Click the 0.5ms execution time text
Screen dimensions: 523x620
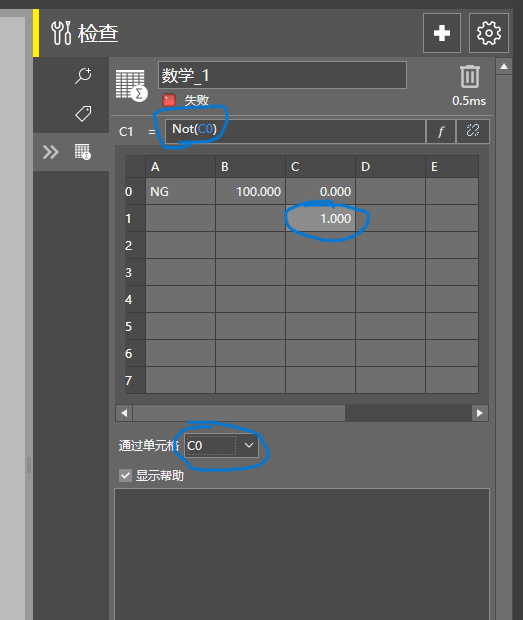click(x=469, y=101)
